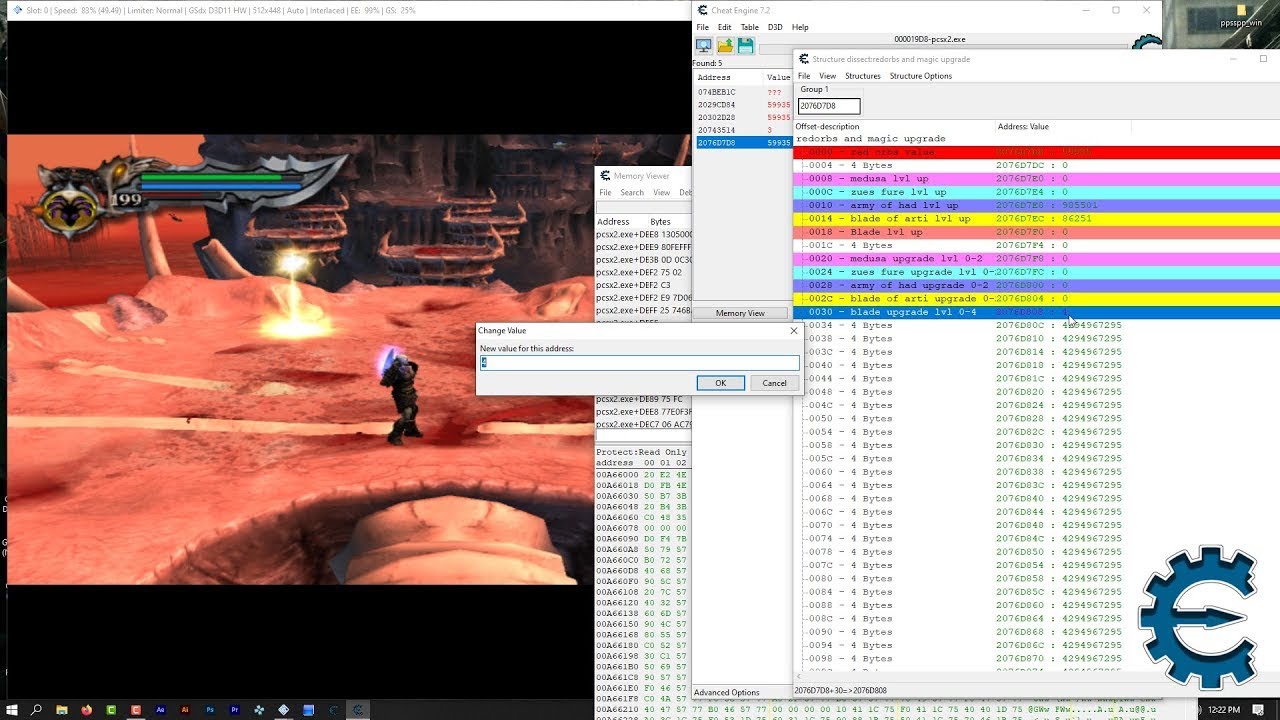Close the Change Value dialog
The image size is (1280, 720).
(x=794, y=330)
